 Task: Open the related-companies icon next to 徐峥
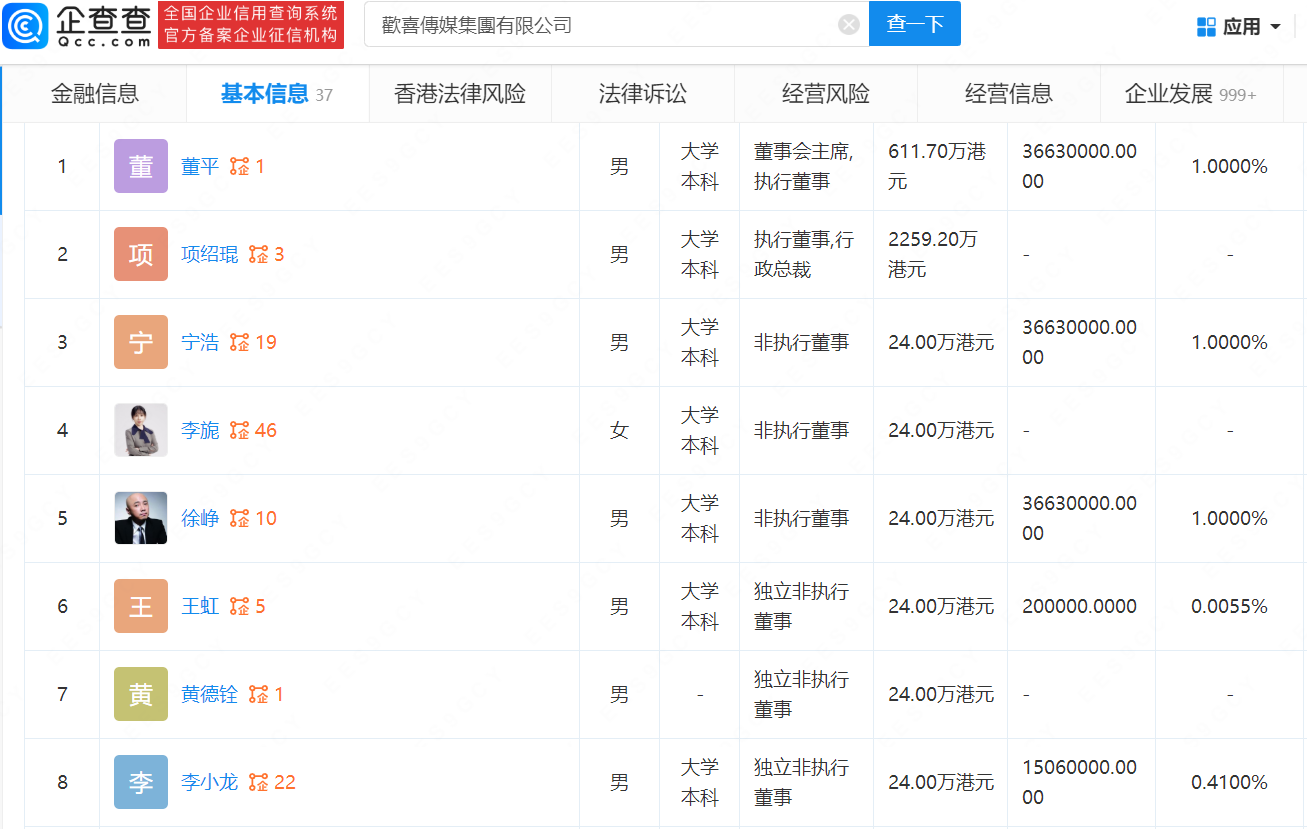coord(239,519)
